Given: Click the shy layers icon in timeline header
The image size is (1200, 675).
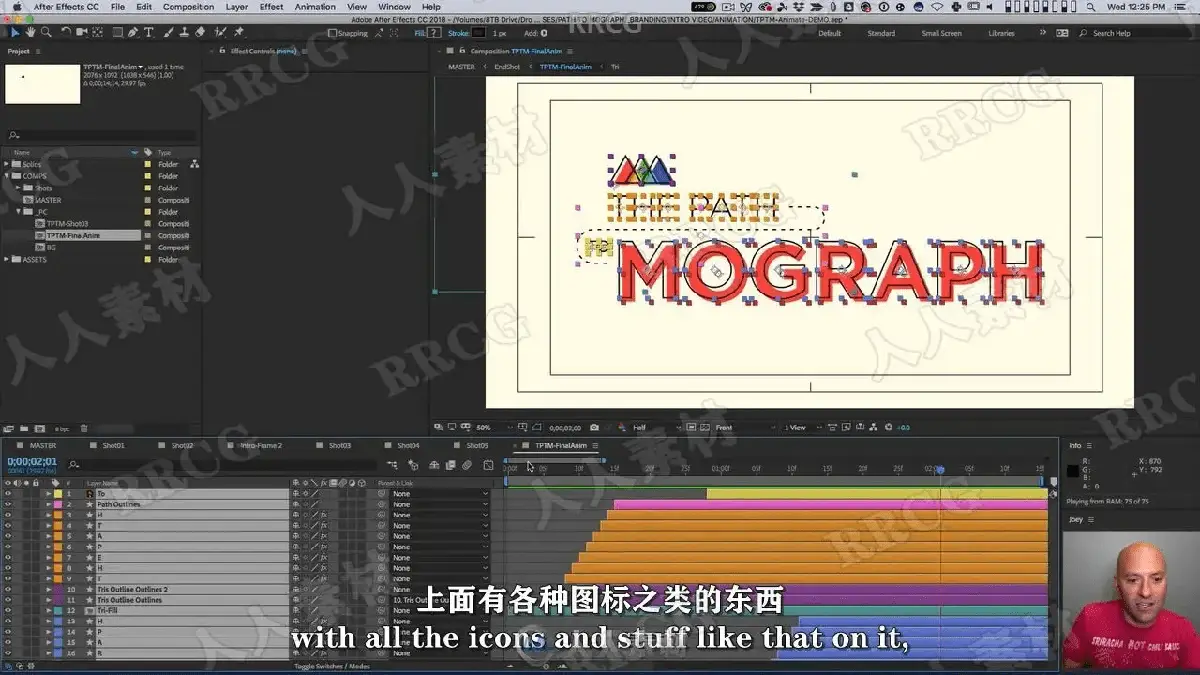Looking at the screenshot, I should coord(435,464).
